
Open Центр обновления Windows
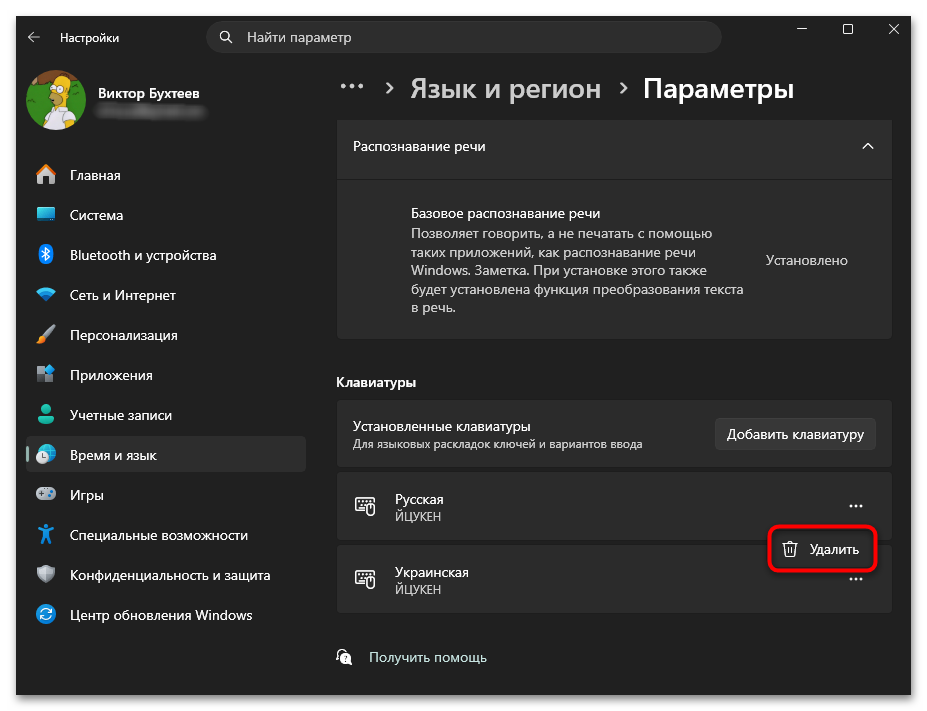tap(166, 615)
